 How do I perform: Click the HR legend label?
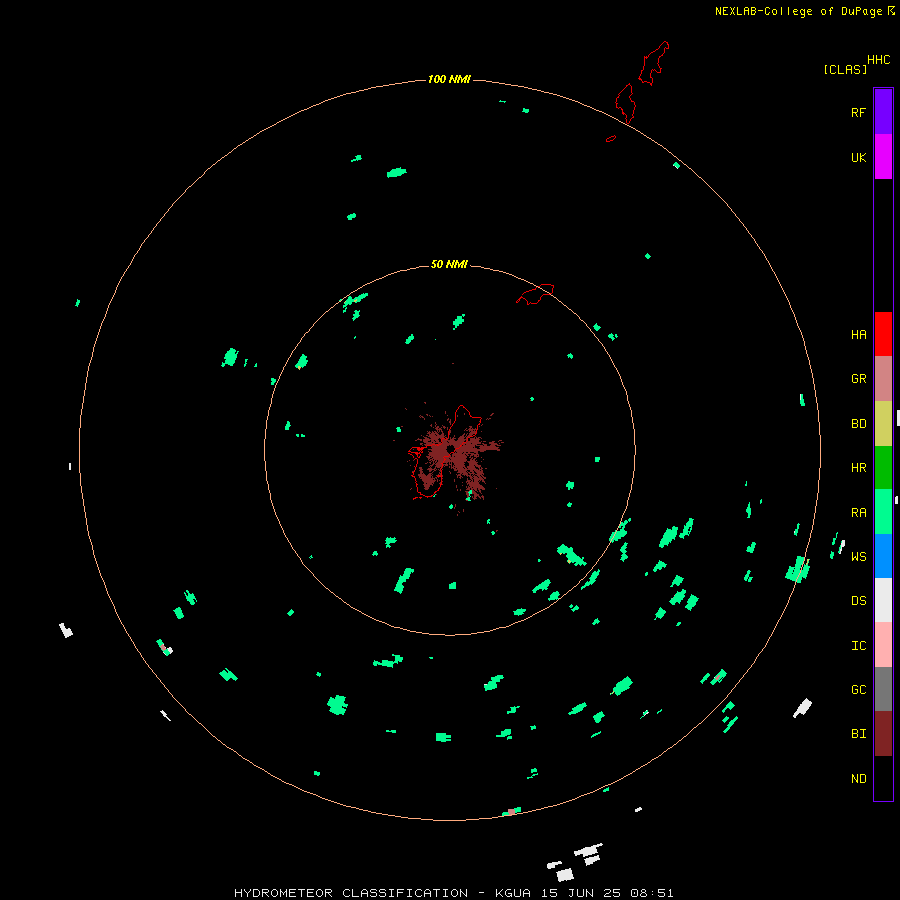click(858, 468)
